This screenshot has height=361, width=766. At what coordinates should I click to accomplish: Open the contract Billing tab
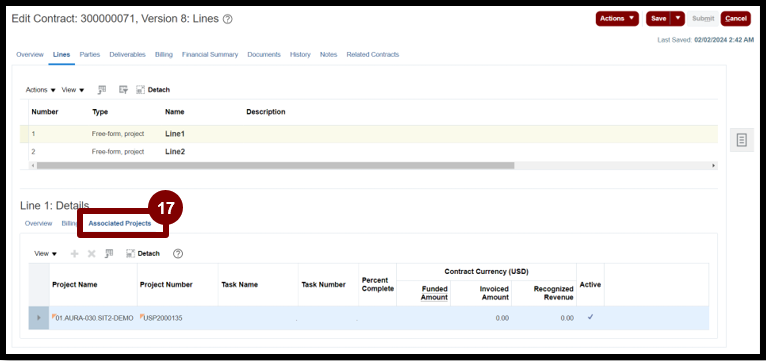pyautogui.click(x=164, y=55)
